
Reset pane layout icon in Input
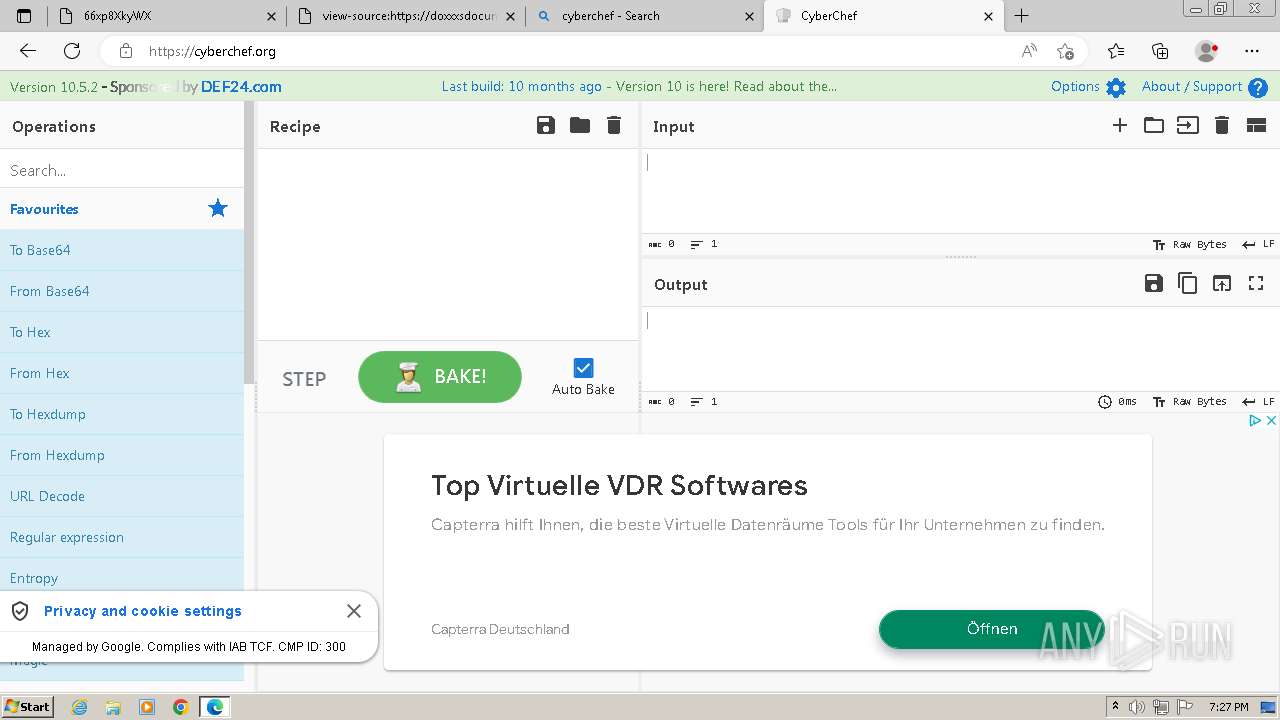pyautogui.click(x=1256, y=125)
